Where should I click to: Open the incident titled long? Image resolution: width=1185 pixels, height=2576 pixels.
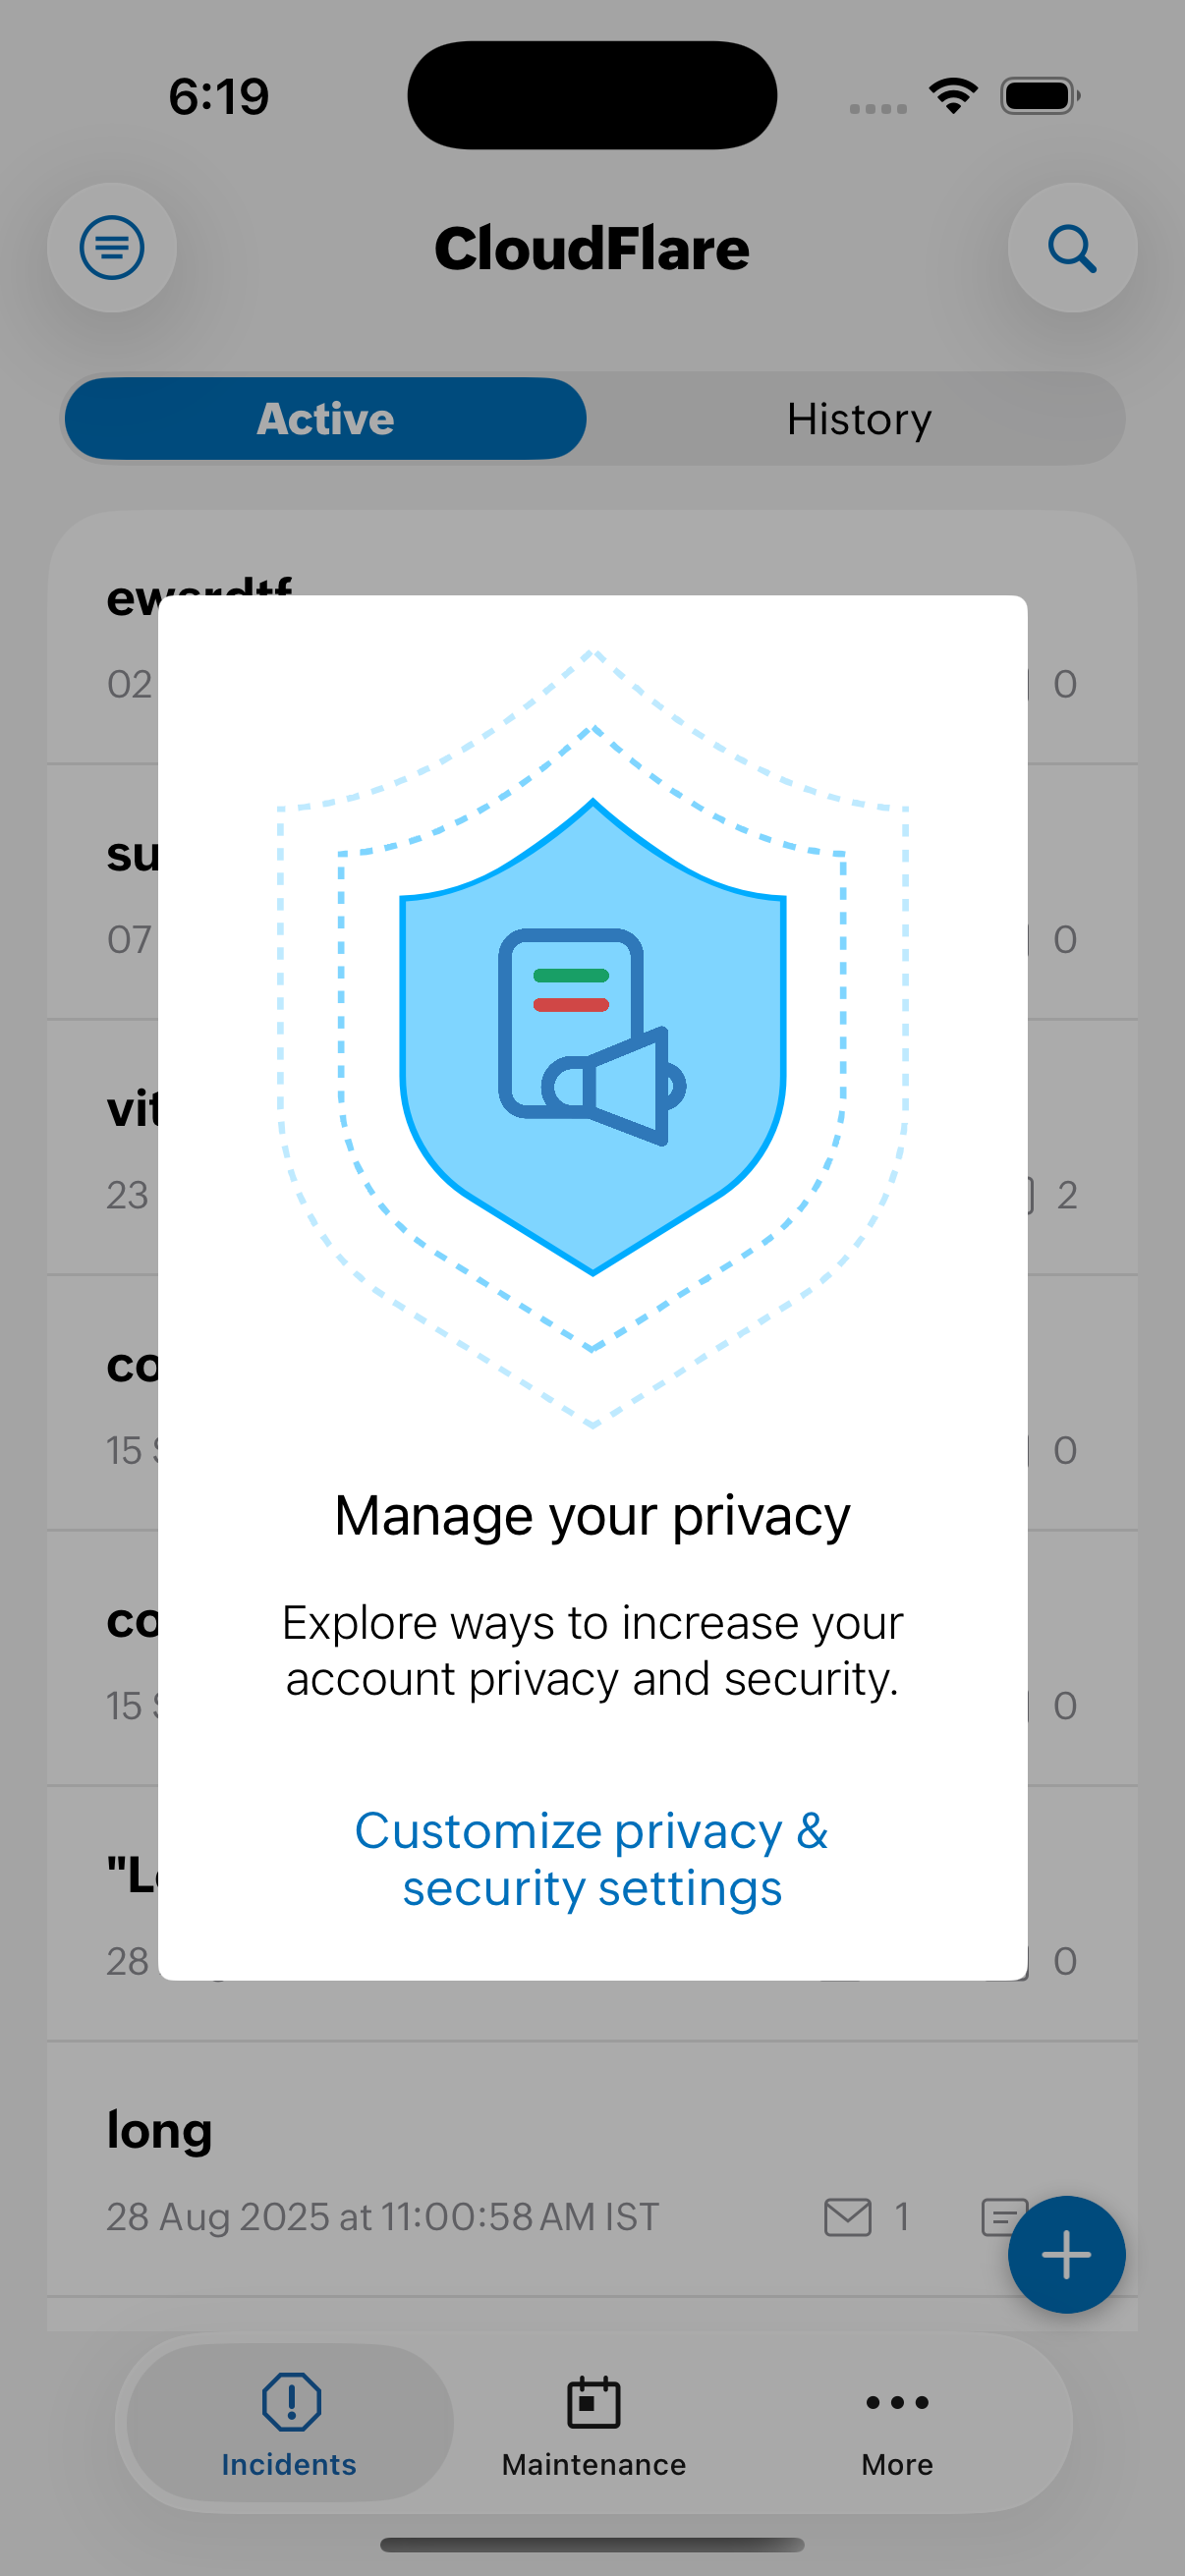pos(160,2130)
